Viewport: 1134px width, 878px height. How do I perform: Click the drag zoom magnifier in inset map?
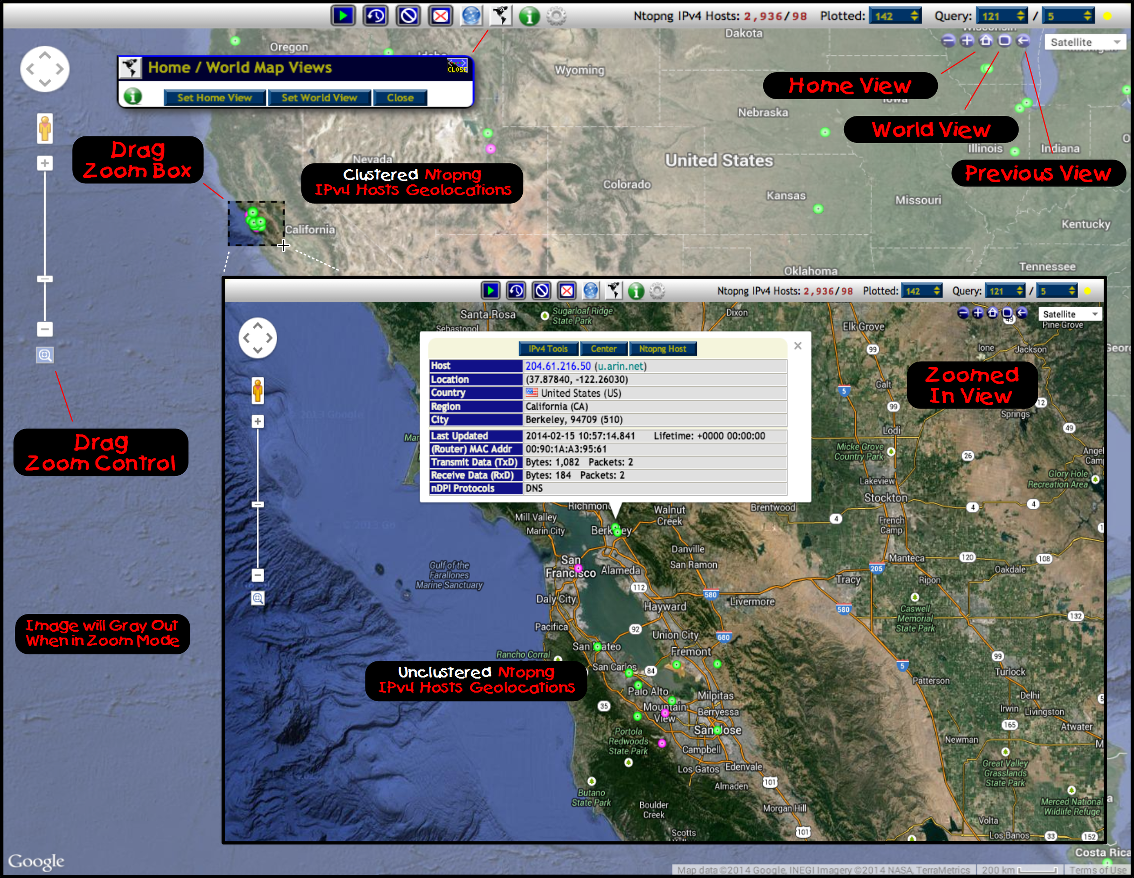click(257, 598)
